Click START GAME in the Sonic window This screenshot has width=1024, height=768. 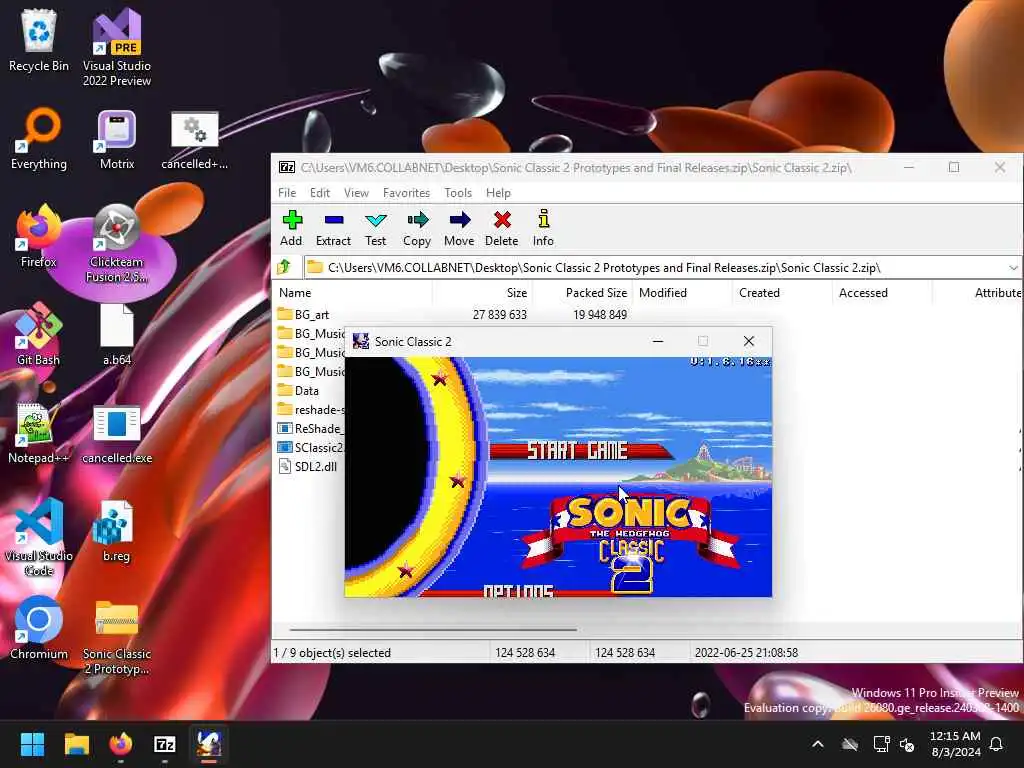[x=577, y=450]
